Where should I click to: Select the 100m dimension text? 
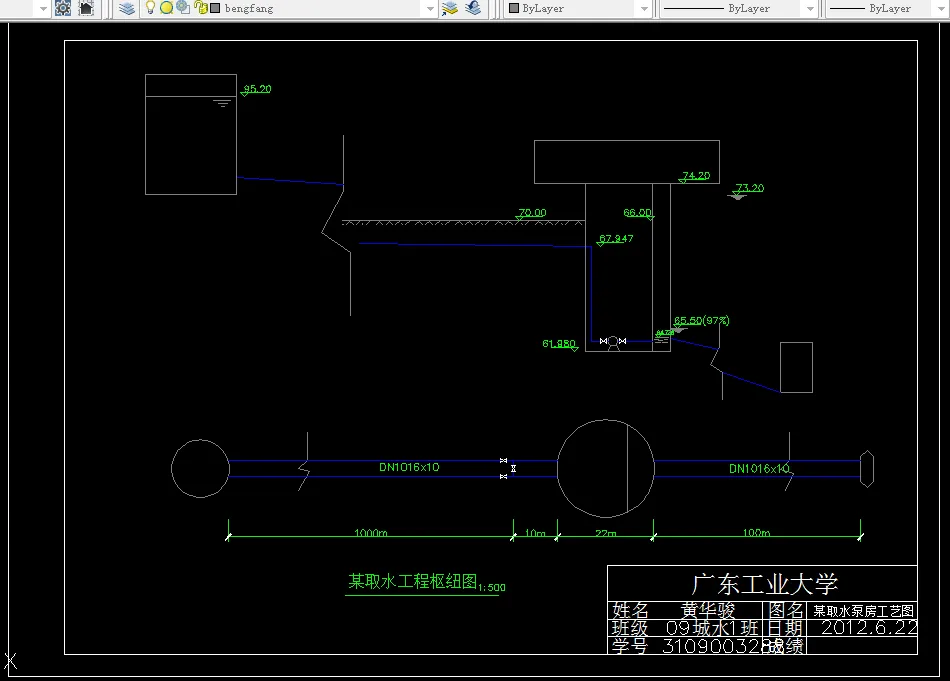[x=757, y=533]
